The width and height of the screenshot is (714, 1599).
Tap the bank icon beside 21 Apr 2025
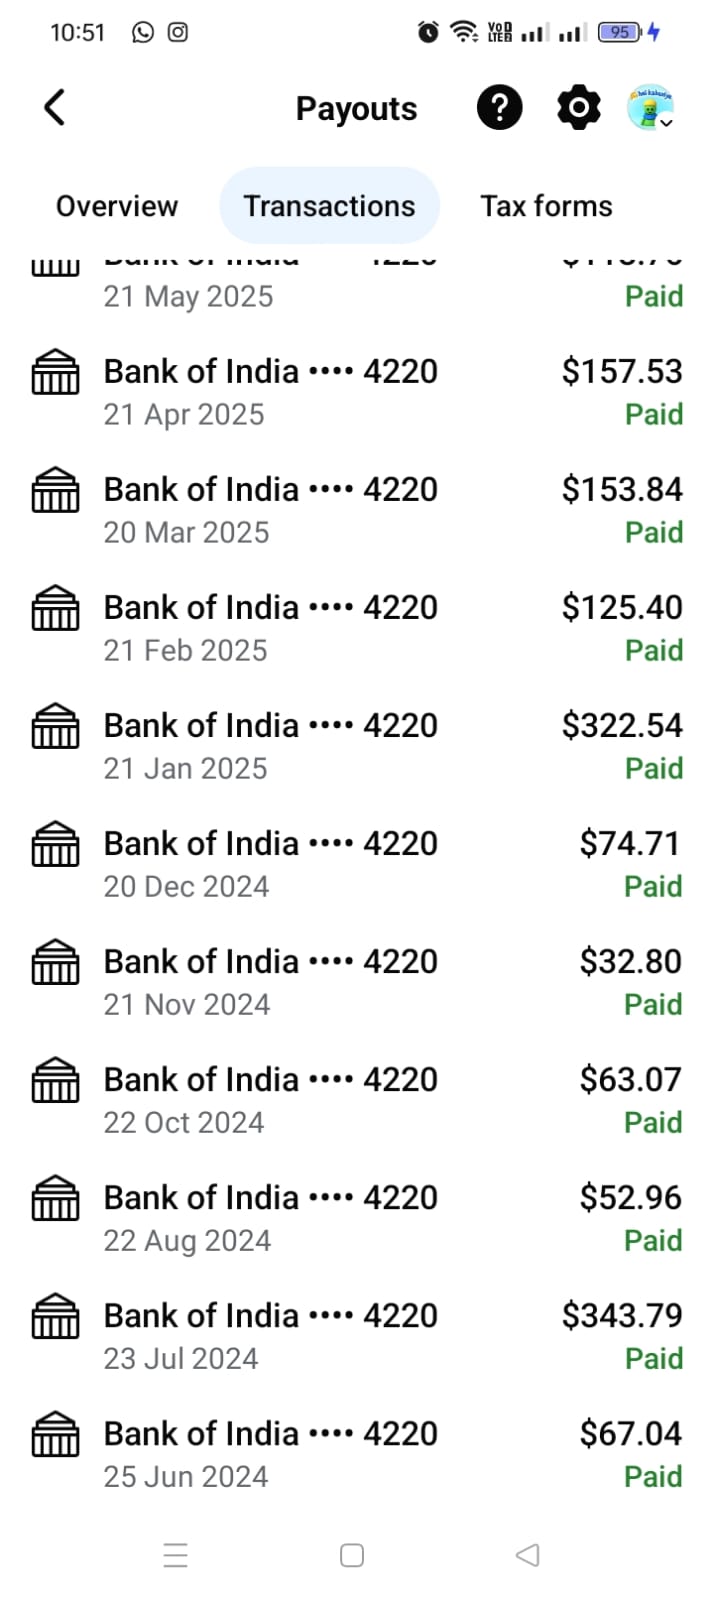pos(55,373)
